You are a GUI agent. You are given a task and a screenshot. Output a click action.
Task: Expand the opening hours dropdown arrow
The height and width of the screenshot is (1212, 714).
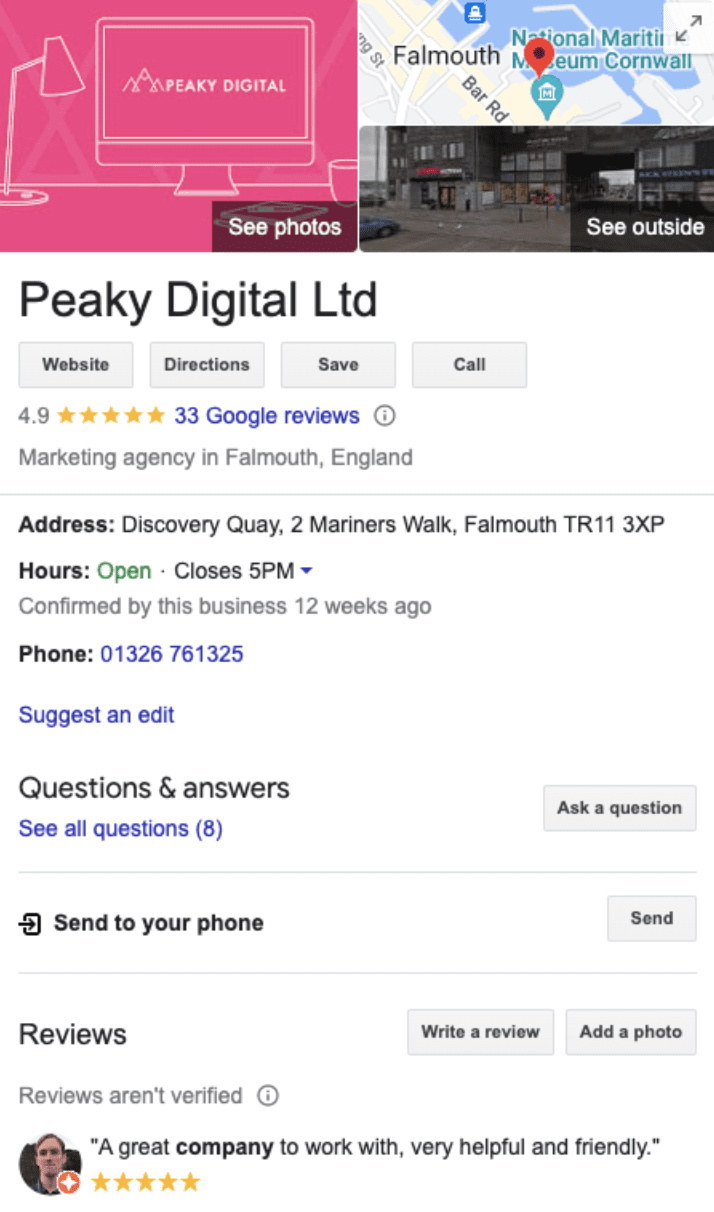[307, 571]
